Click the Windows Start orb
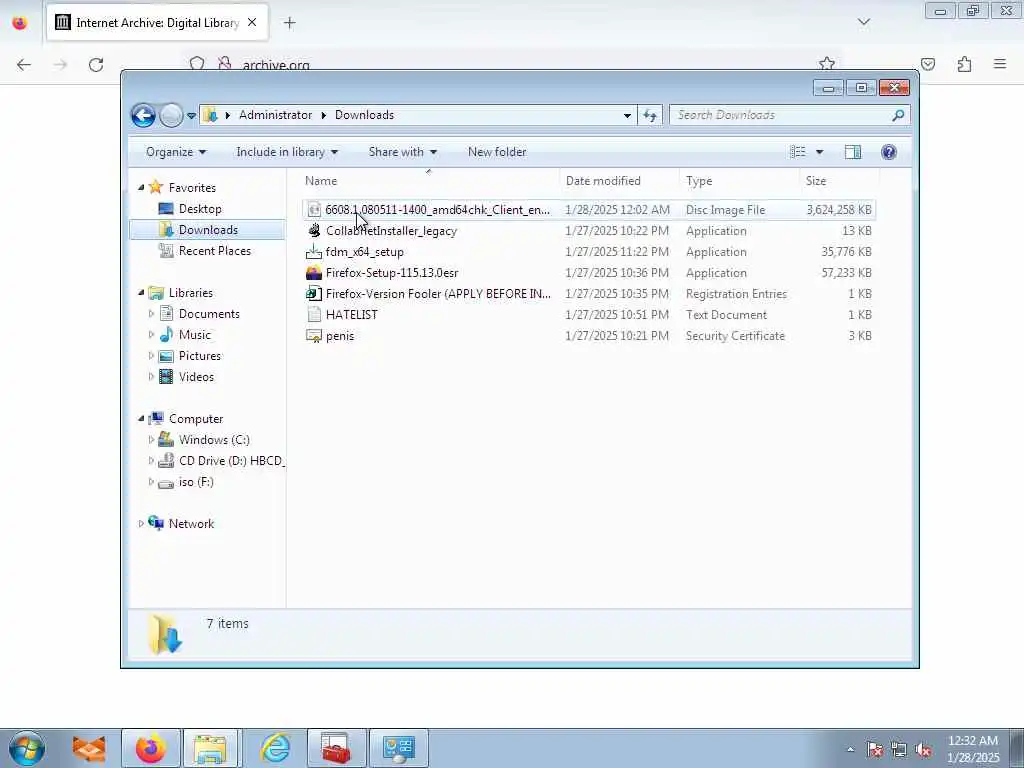The height and width of the screenshot is (768, 1024). [27, 748]
